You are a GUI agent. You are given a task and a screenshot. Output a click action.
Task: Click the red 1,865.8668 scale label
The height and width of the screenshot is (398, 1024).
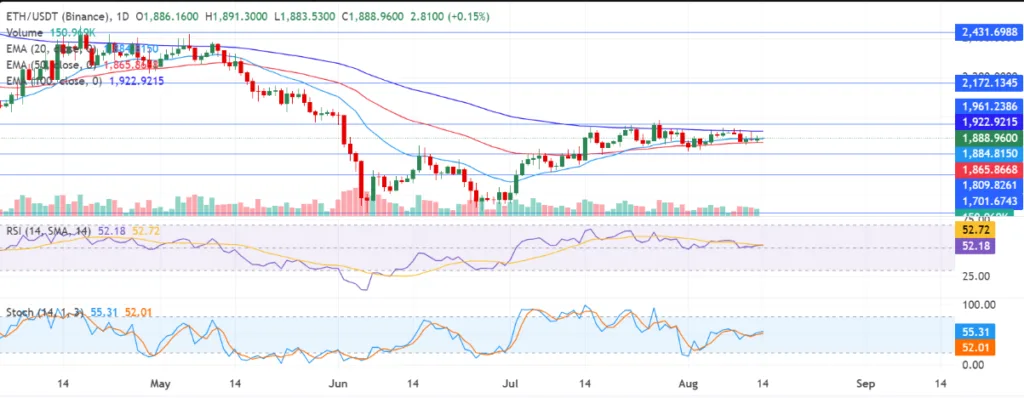click(x=989, y=169)
